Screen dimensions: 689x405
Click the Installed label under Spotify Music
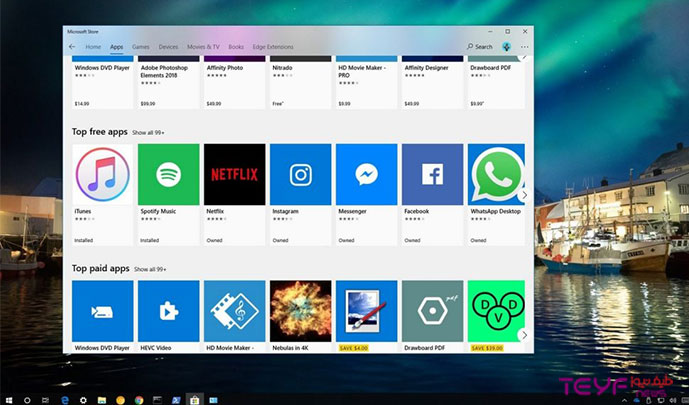tap(149, 240)
